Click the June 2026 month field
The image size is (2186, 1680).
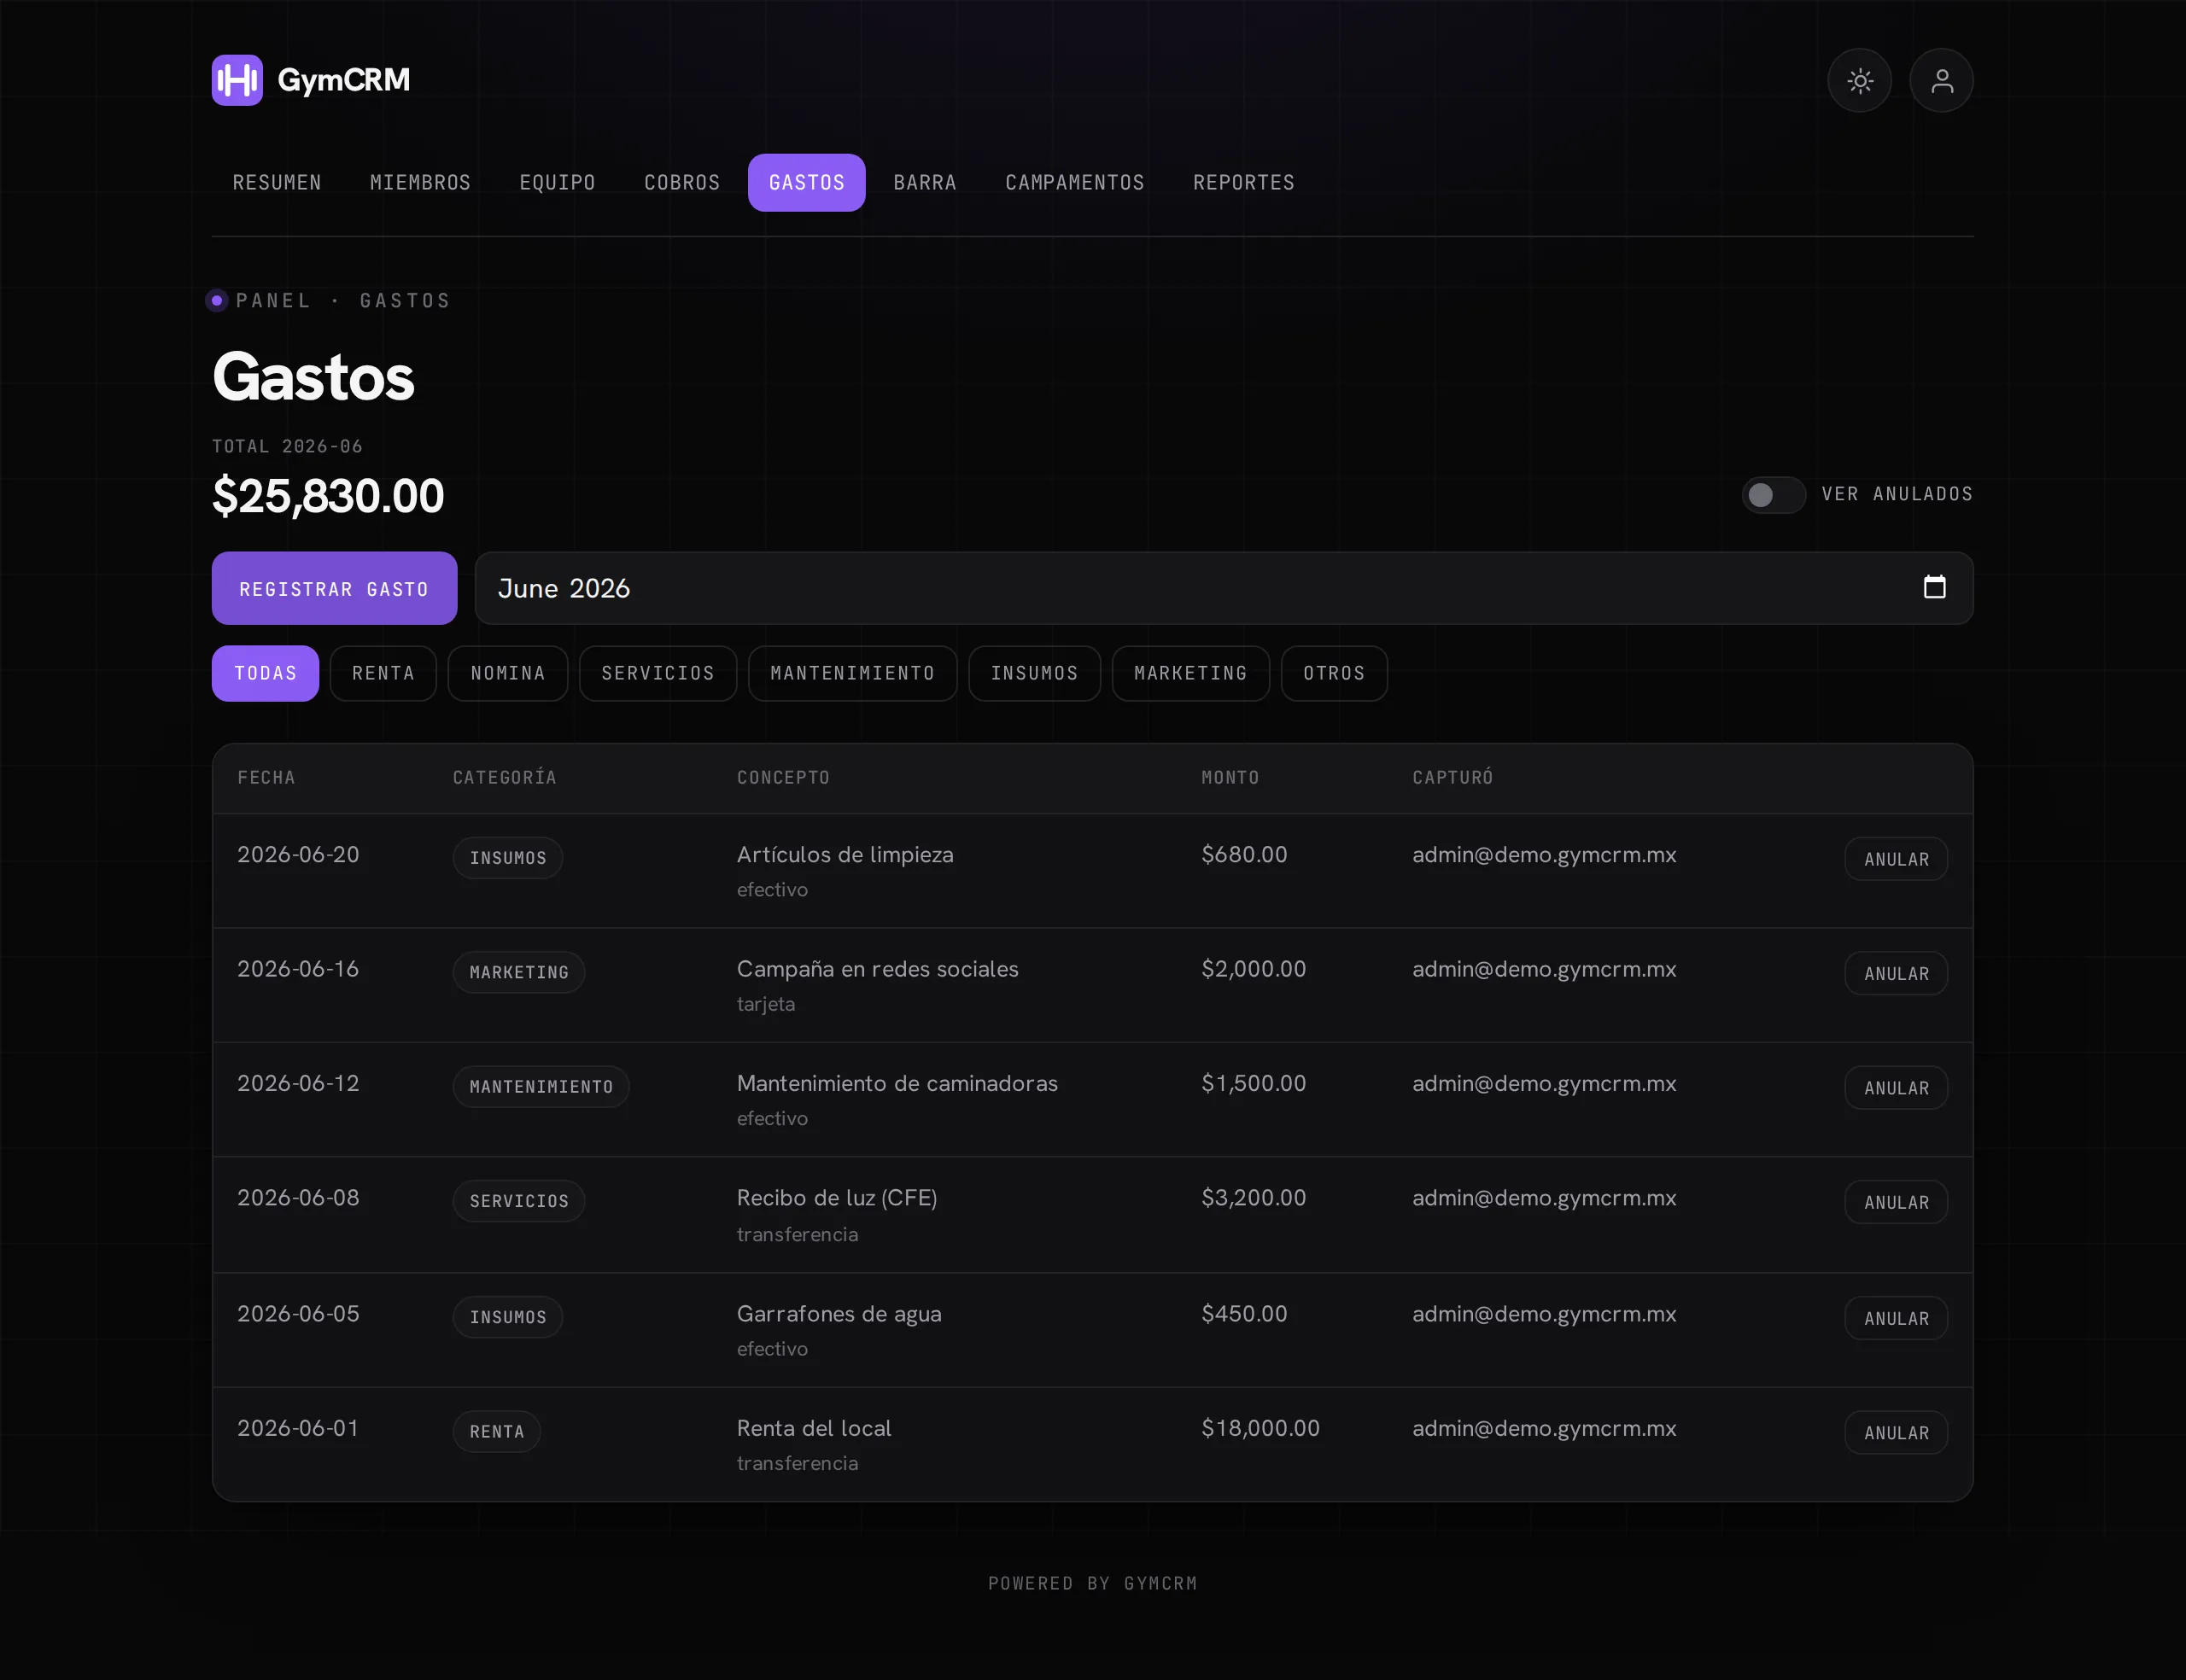click(1223, 588)
